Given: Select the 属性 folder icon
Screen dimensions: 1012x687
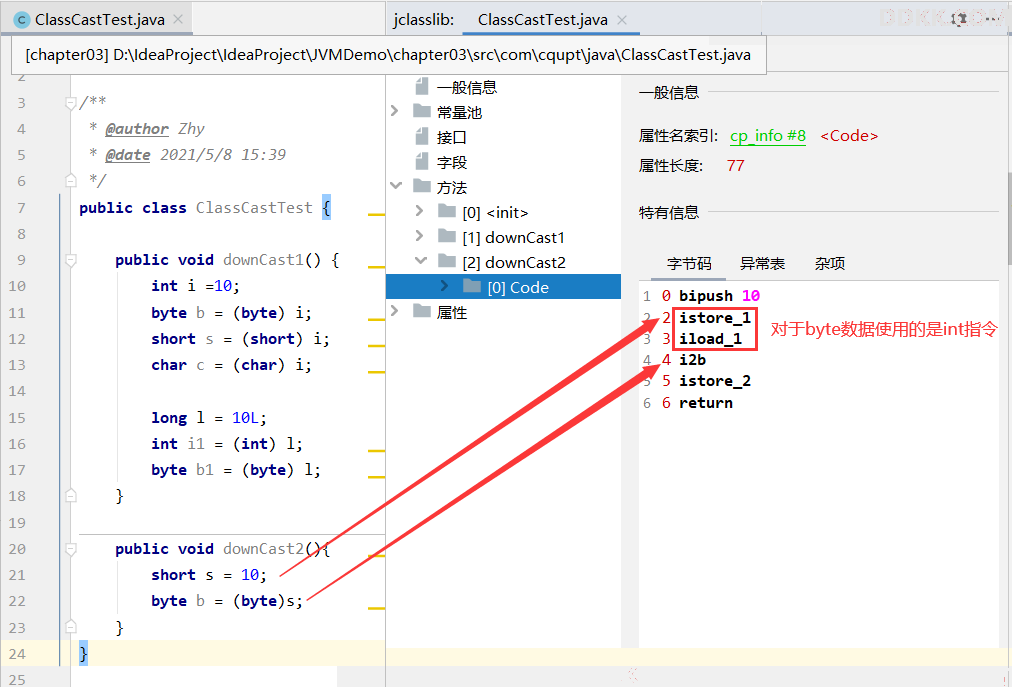Looking at the screenshot, I should (x=422, y=311).
